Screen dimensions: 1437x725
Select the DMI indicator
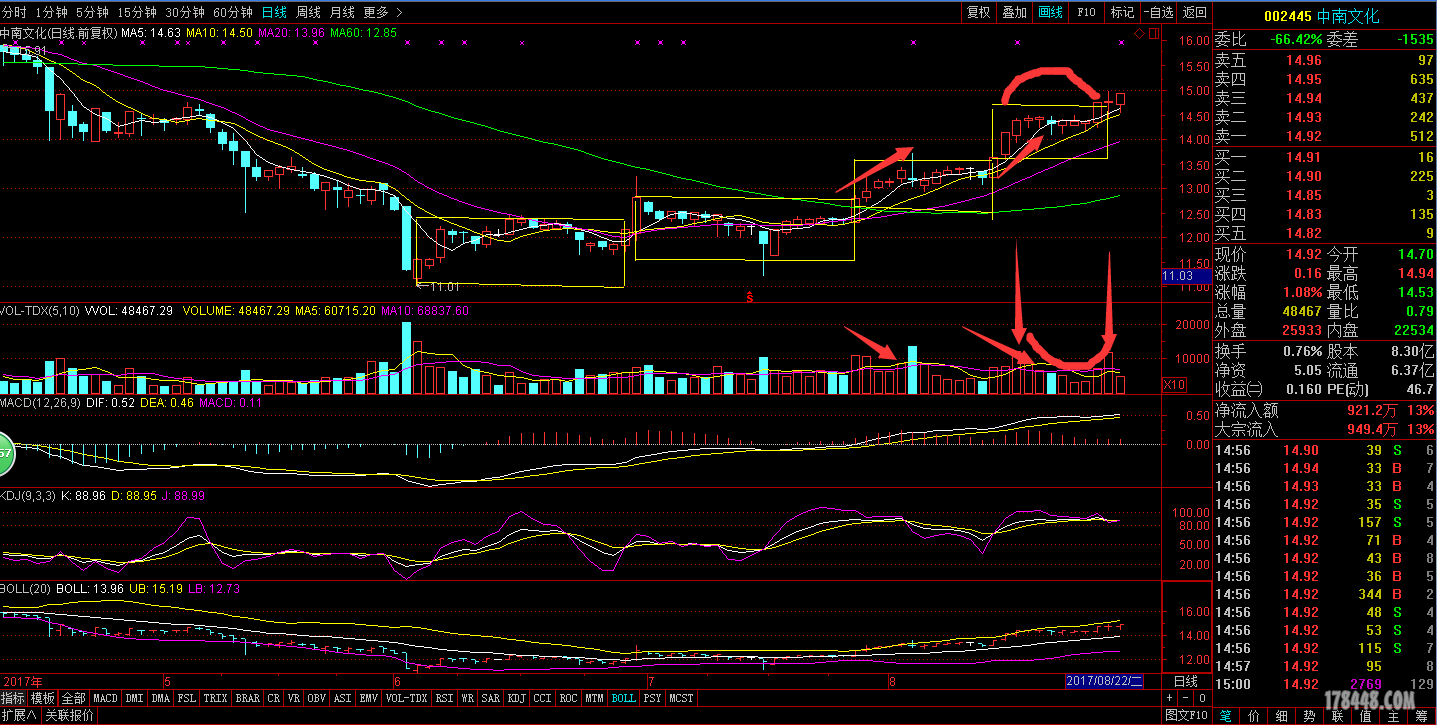coord(134,698)
